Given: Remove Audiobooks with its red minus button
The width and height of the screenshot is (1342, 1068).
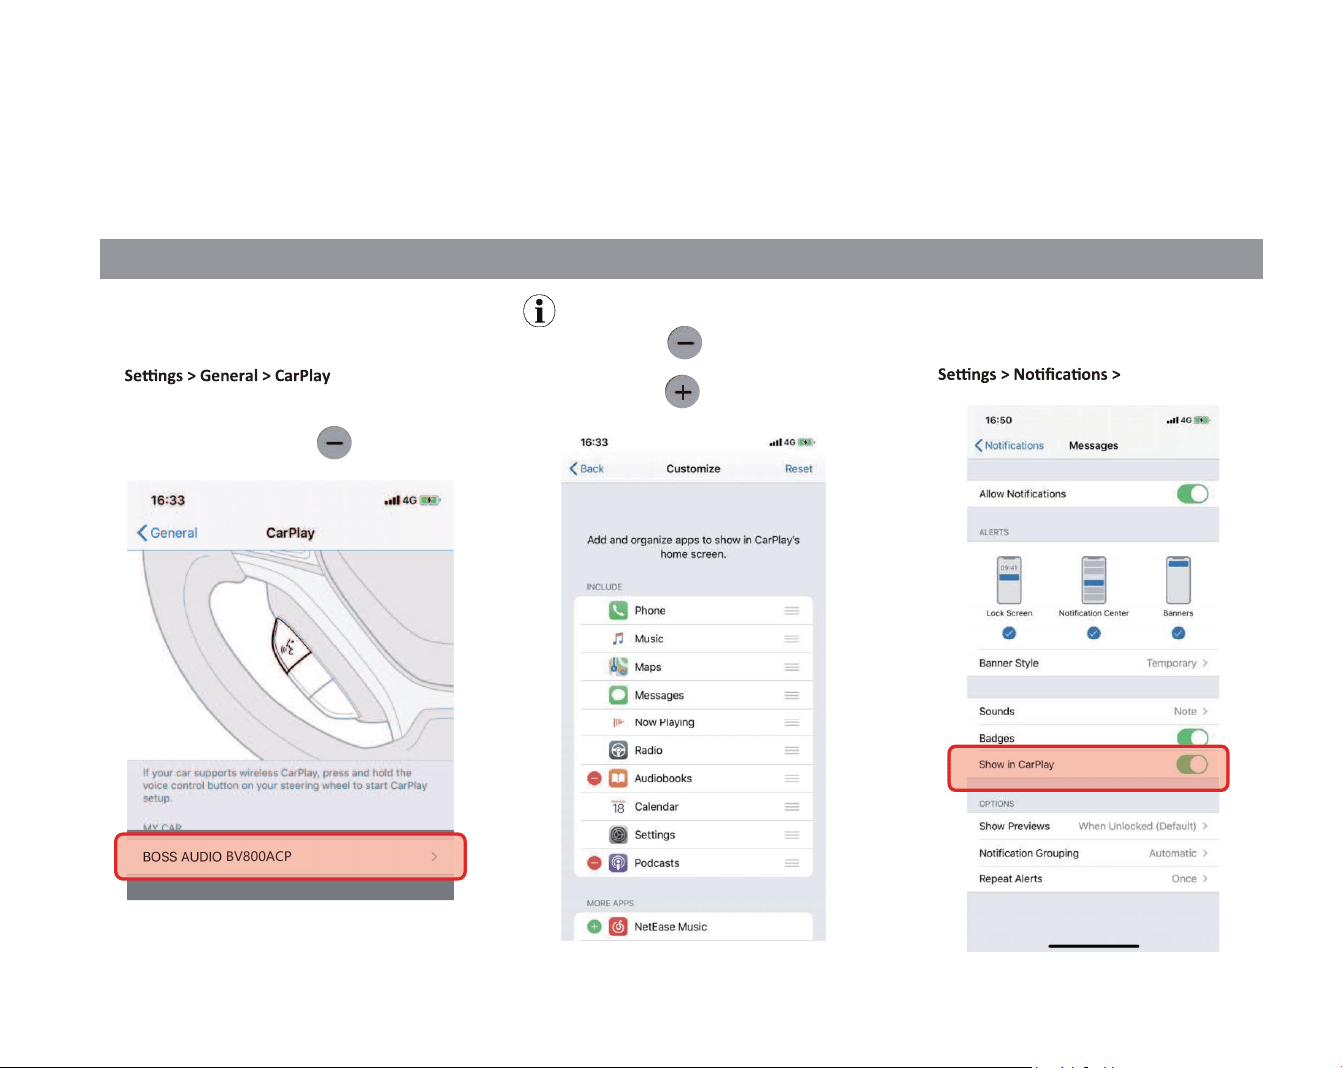Looking at the screenshot, I should point(594,778).
